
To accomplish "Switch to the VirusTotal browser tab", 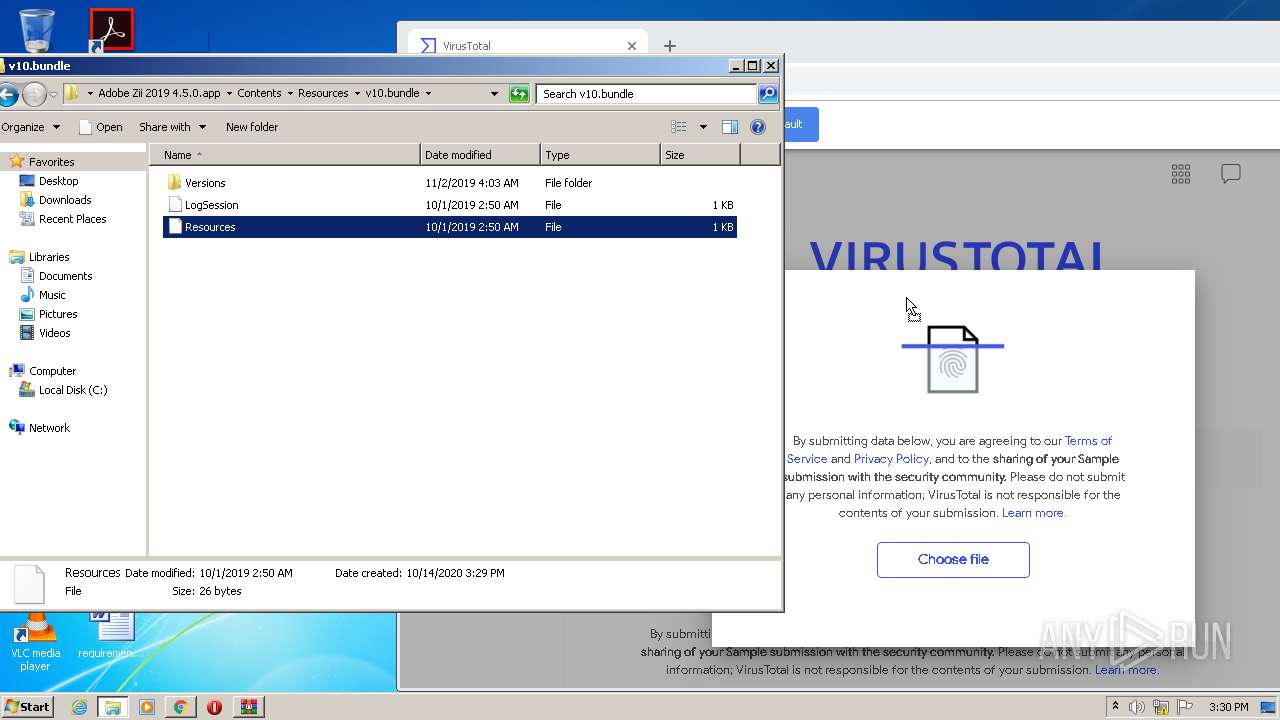I will [528, 46].
